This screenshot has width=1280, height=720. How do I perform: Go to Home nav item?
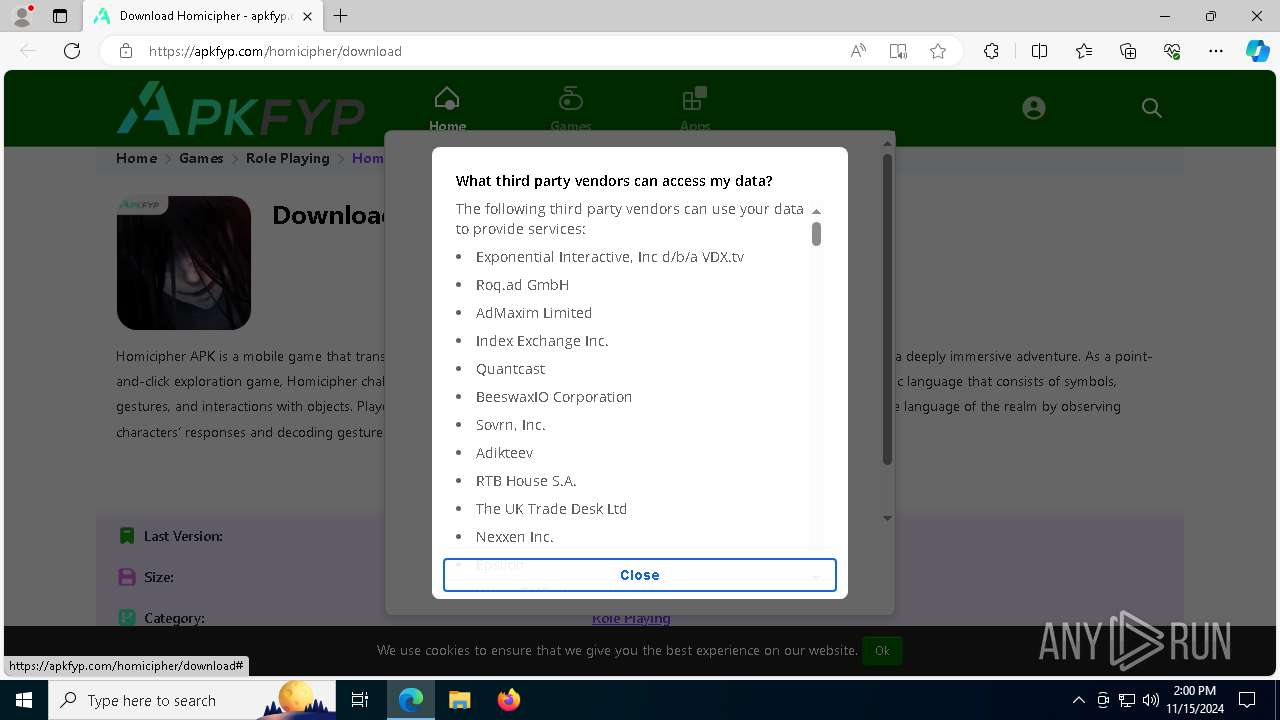(447, 110)
